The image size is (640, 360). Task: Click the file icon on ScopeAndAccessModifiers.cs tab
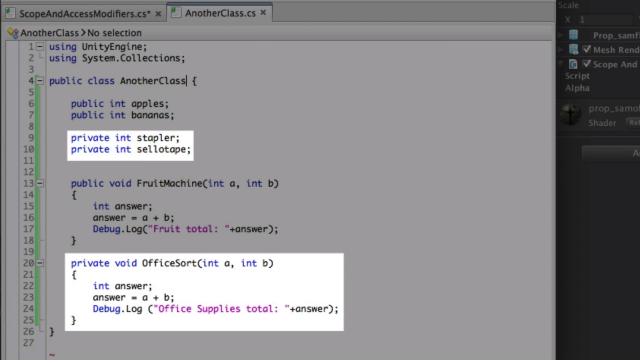(11, 13)
